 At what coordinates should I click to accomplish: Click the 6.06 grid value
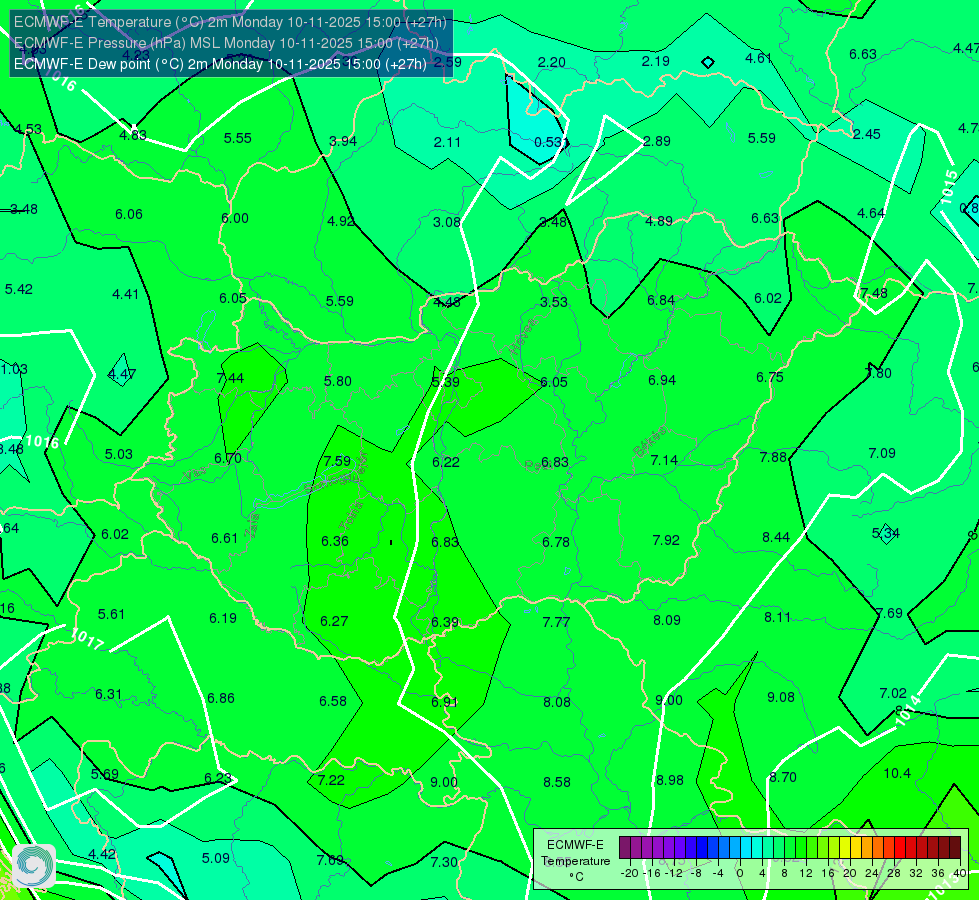[x=129, y=214]
